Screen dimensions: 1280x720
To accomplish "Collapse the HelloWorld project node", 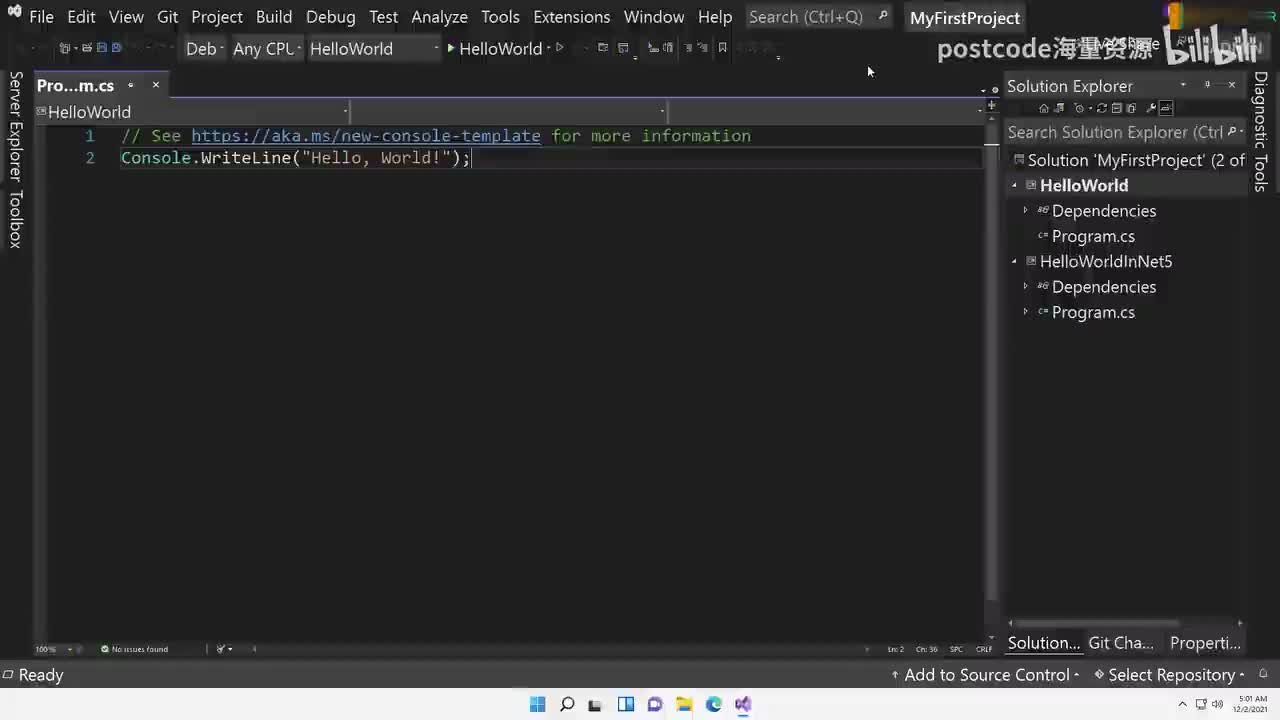I will coord(1014,185).
